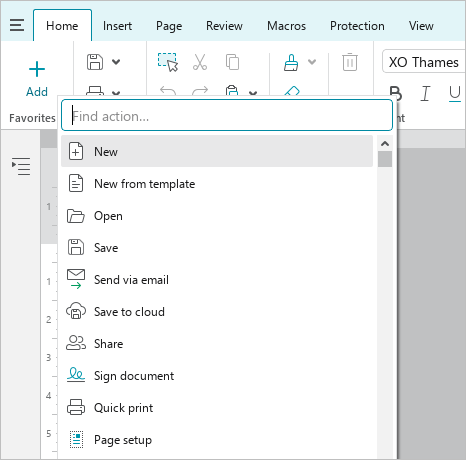Focus the Find action search field
Screen dimensions: 466x460
pos(227,115)
